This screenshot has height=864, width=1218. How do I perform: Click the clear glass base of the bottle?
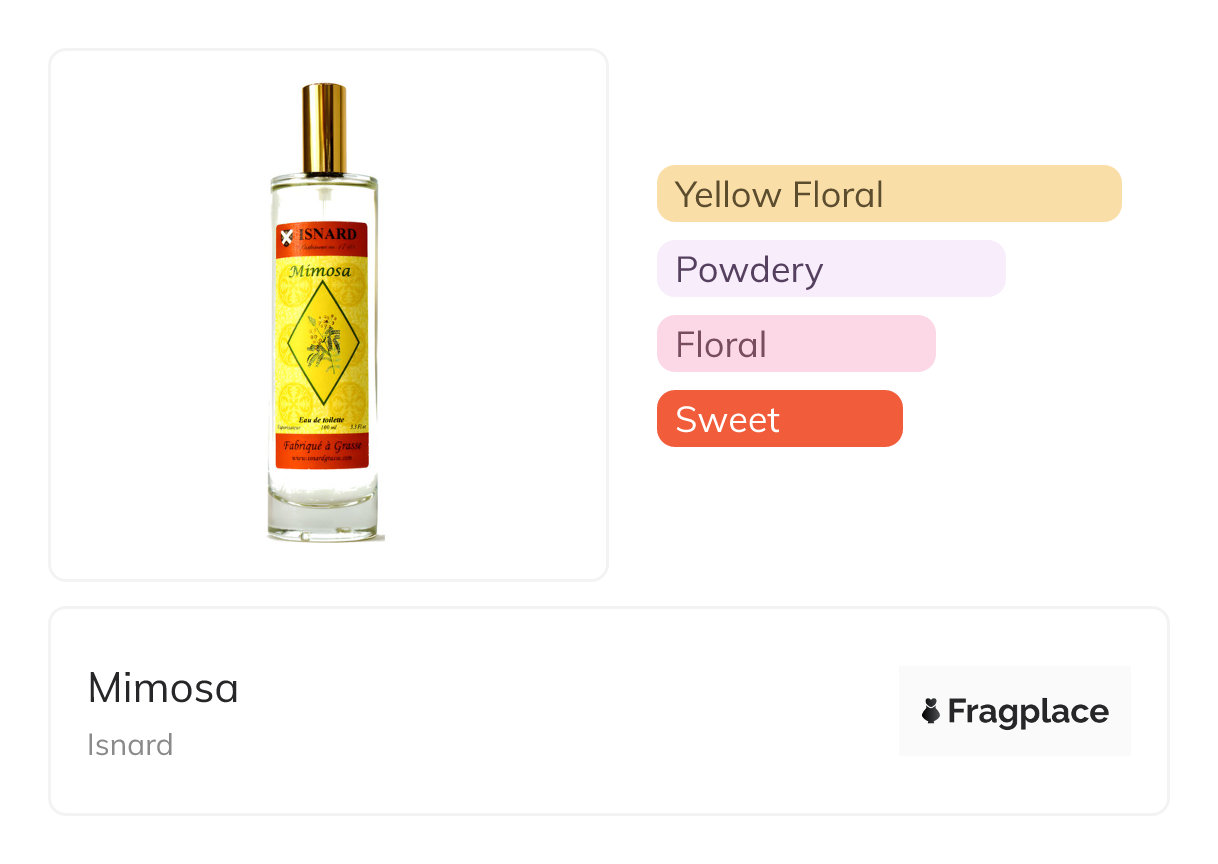[323, 515]
